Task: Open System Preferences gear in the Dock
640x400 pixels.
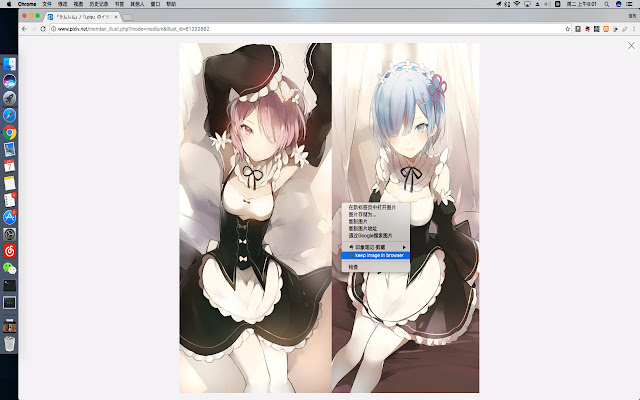Action: click(9, 234)
